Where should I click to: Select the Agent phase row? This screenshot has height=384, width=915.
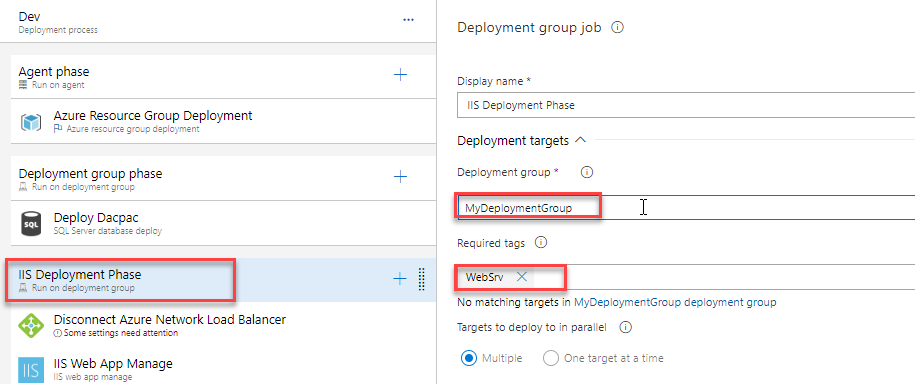coord(223,76)
